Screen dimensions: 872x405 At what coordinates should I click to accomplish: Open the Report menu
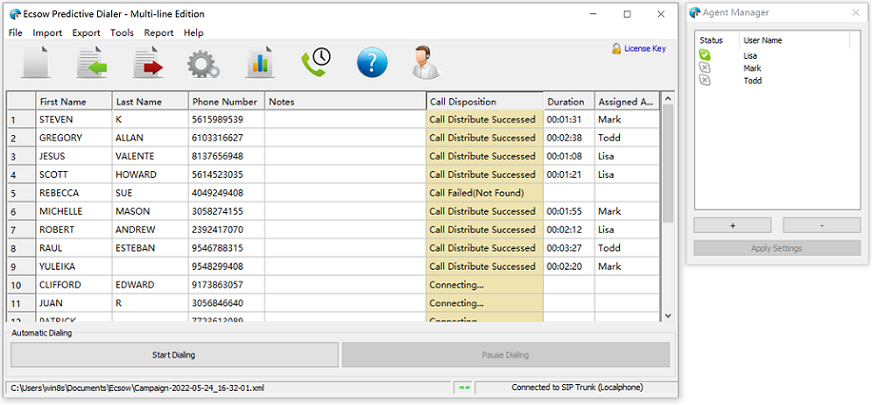[158, 33]
